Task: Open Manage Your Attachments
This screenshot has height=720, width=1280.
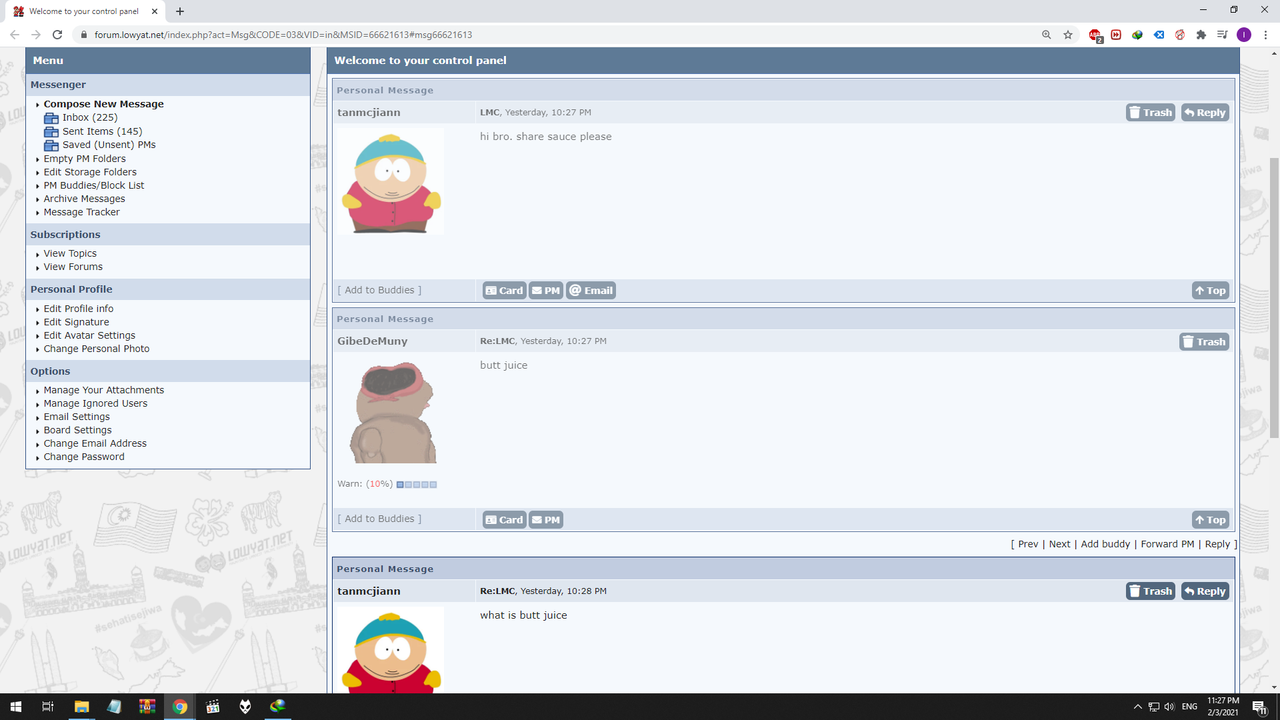Action: pyautogui.click(x=104, y=390)
